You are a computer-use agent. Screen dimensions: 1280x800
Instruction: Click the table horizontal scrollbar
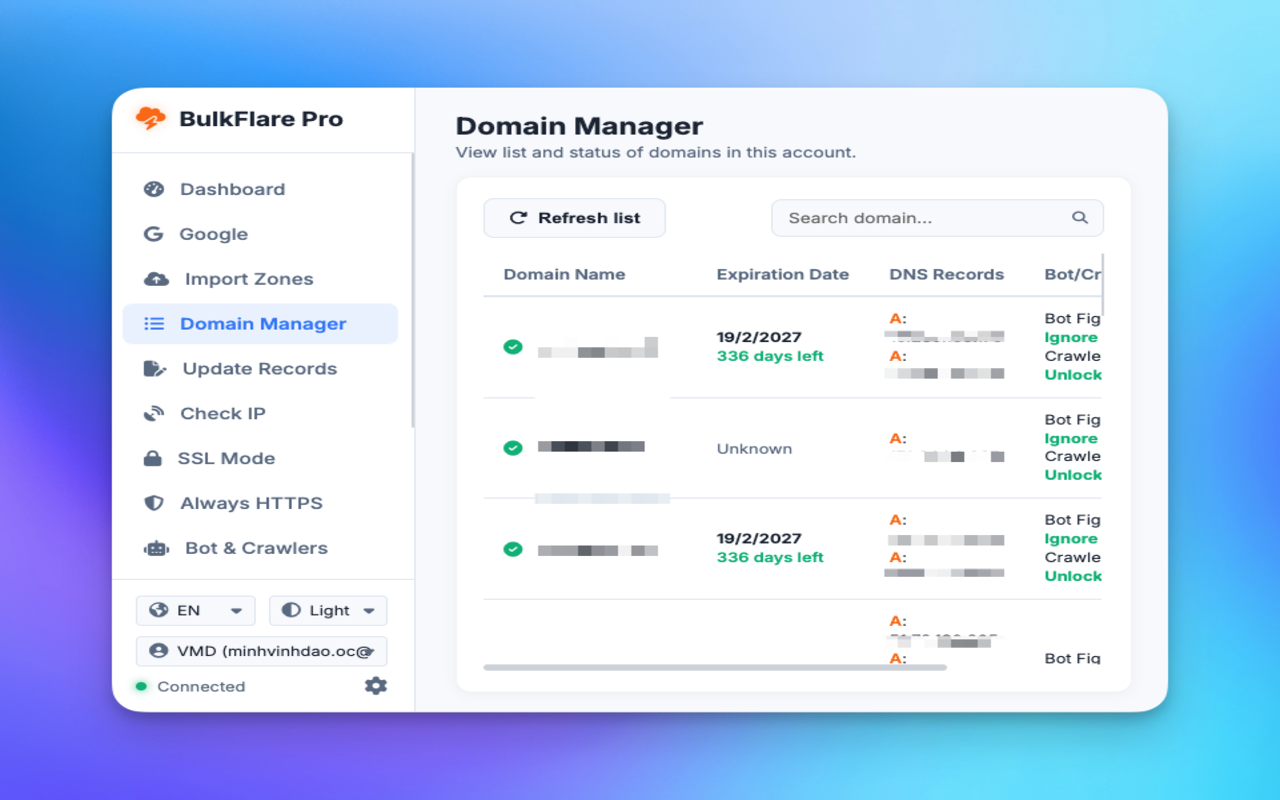point(715,667)
